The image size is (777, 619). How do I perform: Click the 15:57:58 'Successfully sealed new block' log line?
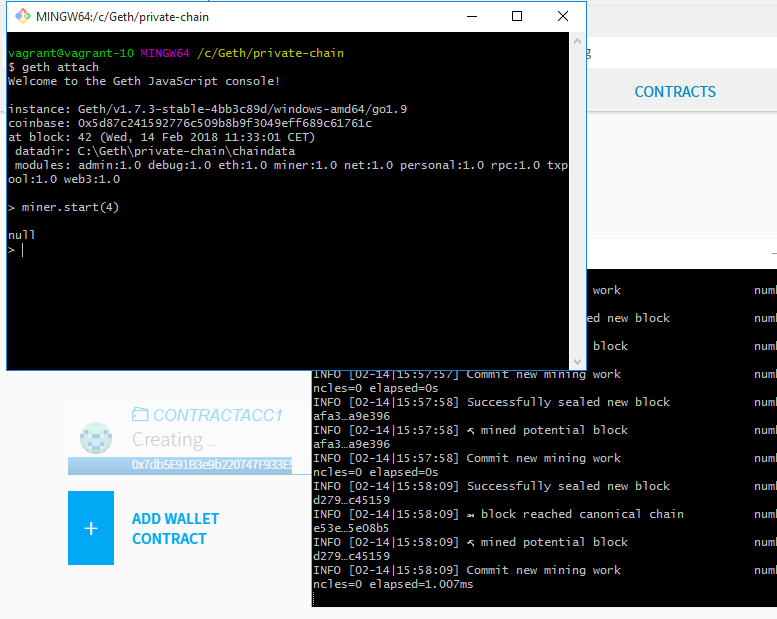491,402
